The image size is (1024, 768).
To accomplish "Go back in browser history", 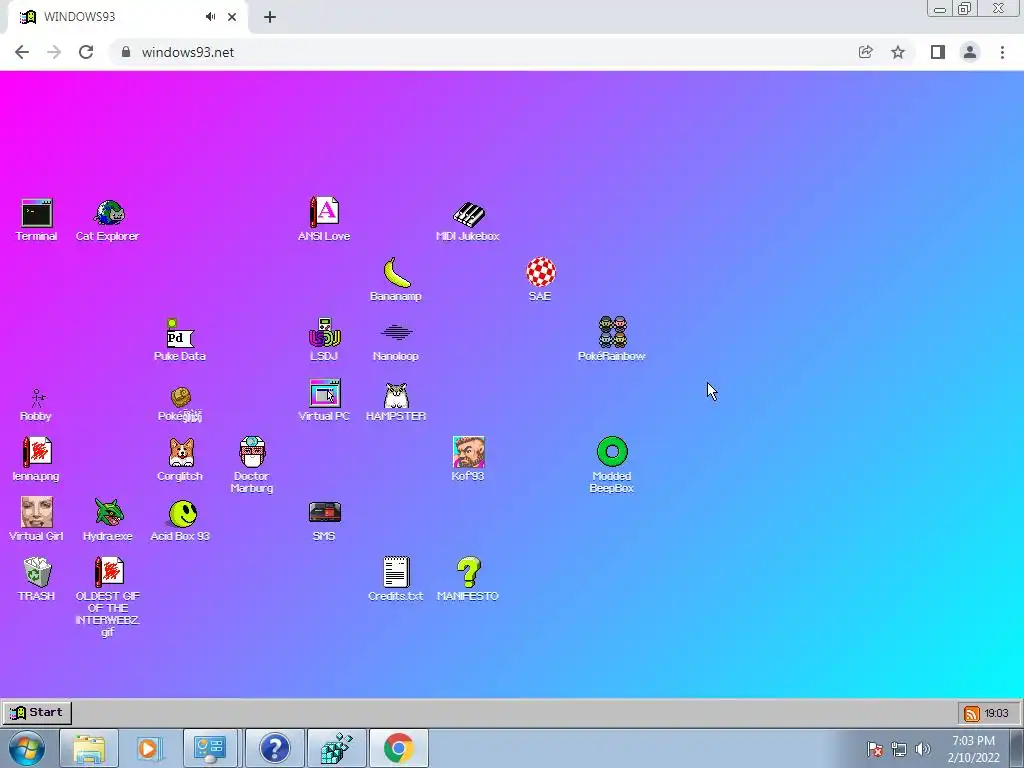I will click(22, 52).
